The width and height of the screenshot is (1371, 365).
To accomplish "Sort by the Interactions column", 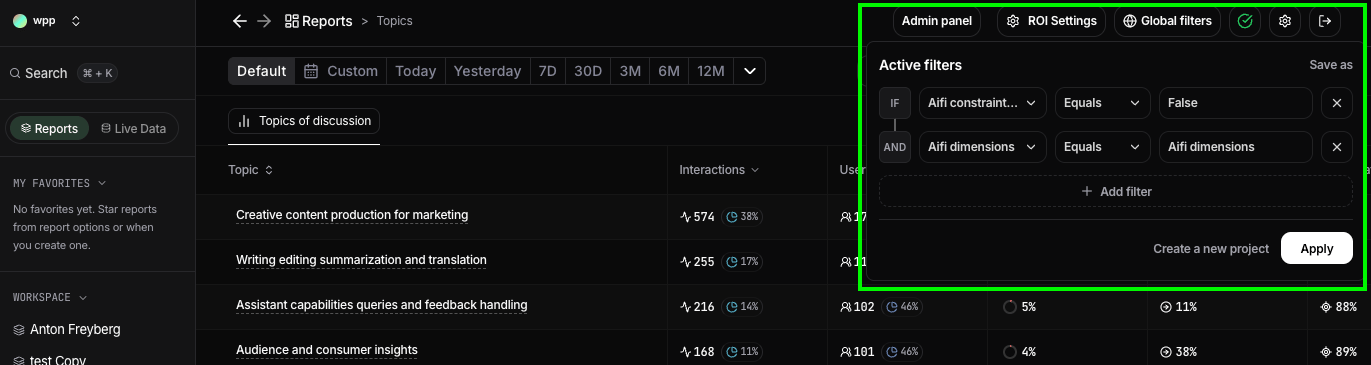I will (x=719, y=170).
